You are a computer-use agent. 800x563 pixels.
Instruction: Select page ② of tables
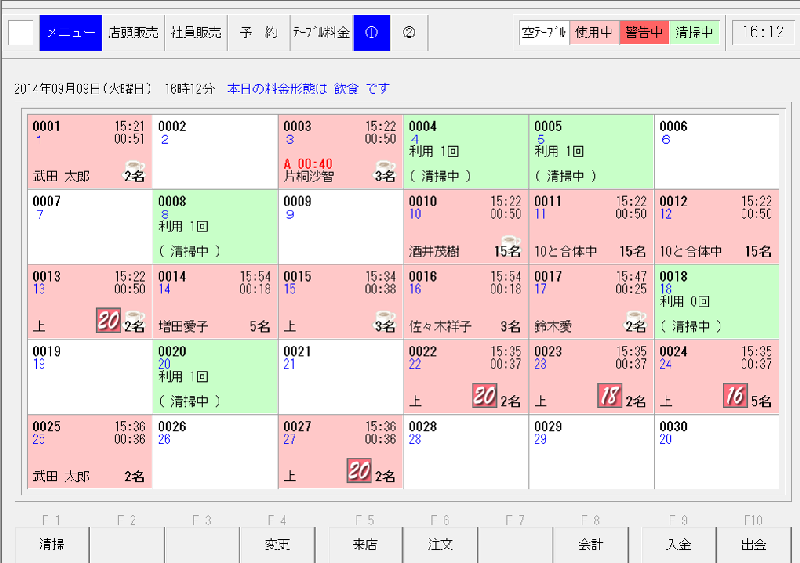(409, 33)
